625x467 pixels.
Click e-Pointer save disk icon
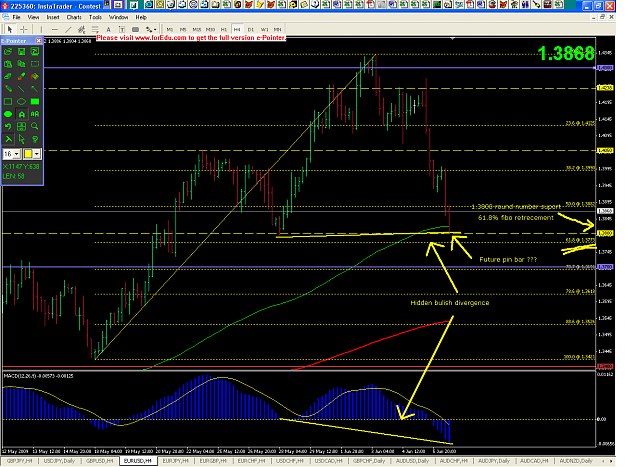coord(22,51)
